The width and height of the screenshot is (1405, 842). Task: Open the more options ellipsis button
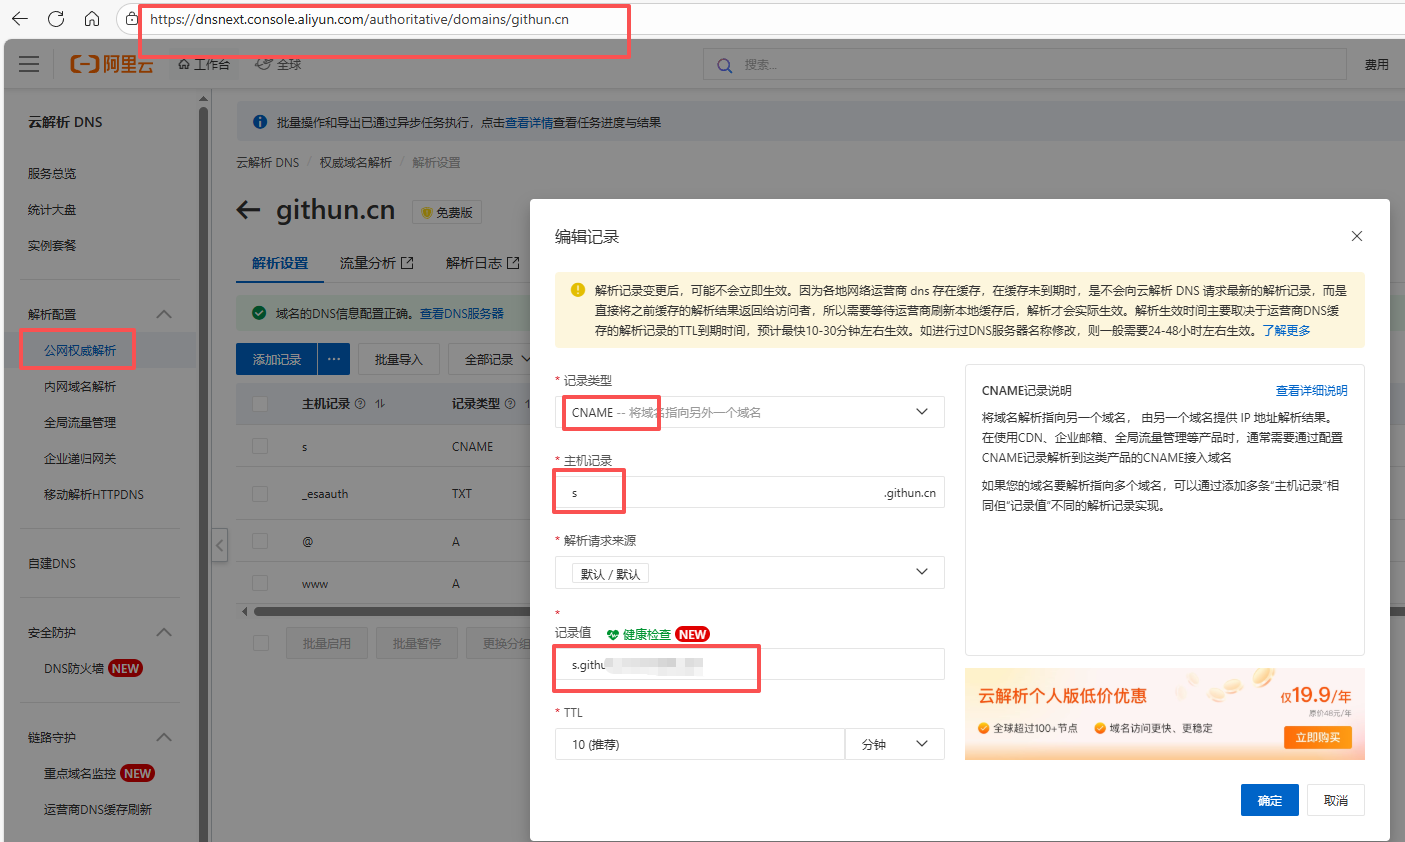(334, 359)
